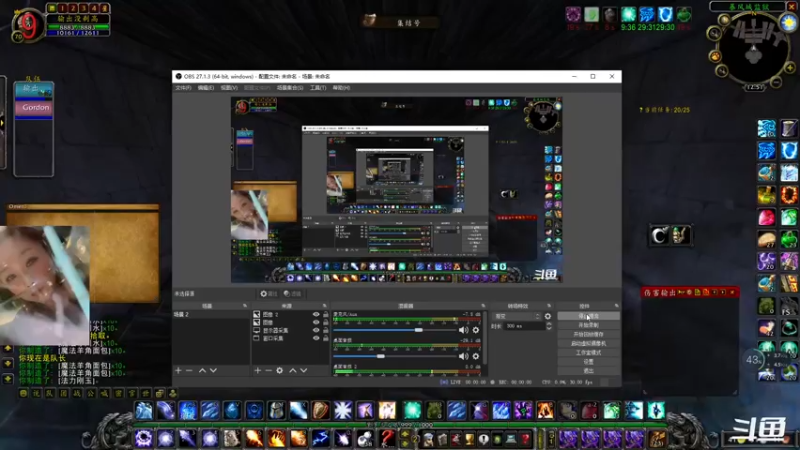Mute the 桌面音频 desktop audio channel
Viewport: 800px width, 450px height.
pos(463,356)
